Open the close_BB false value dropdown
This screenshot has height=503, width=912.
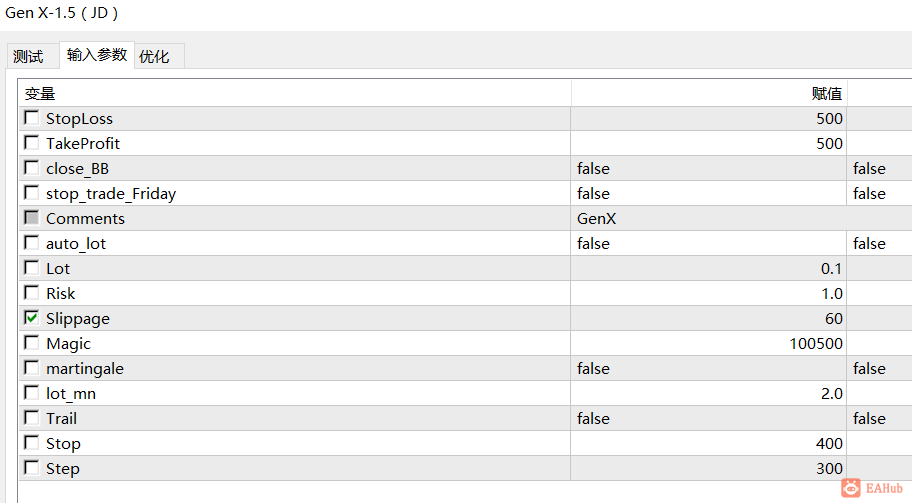709,168
